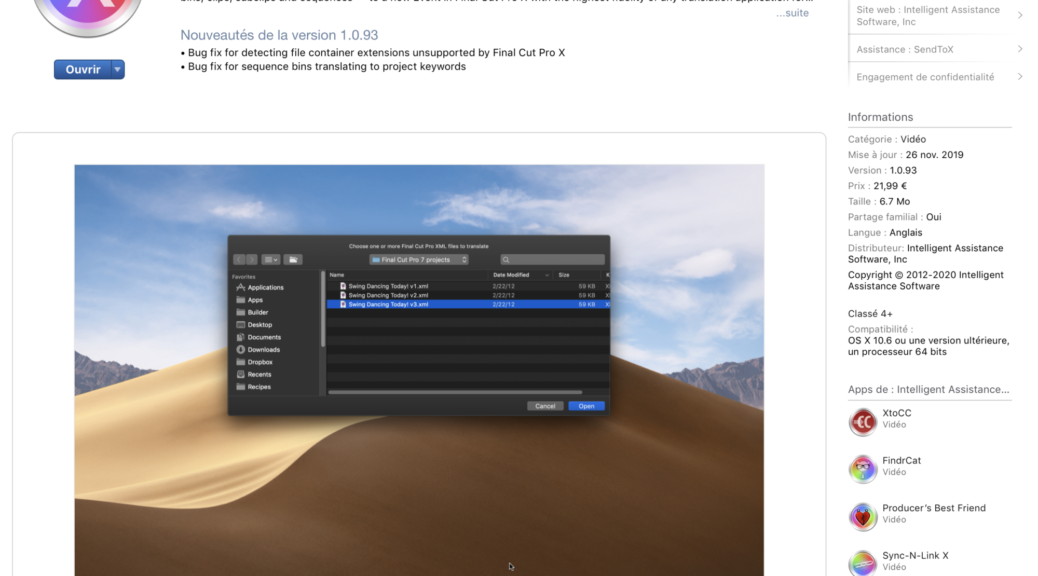Open Engagement de confidentialité link
The image size is (1038, 576).
(925, 77)
